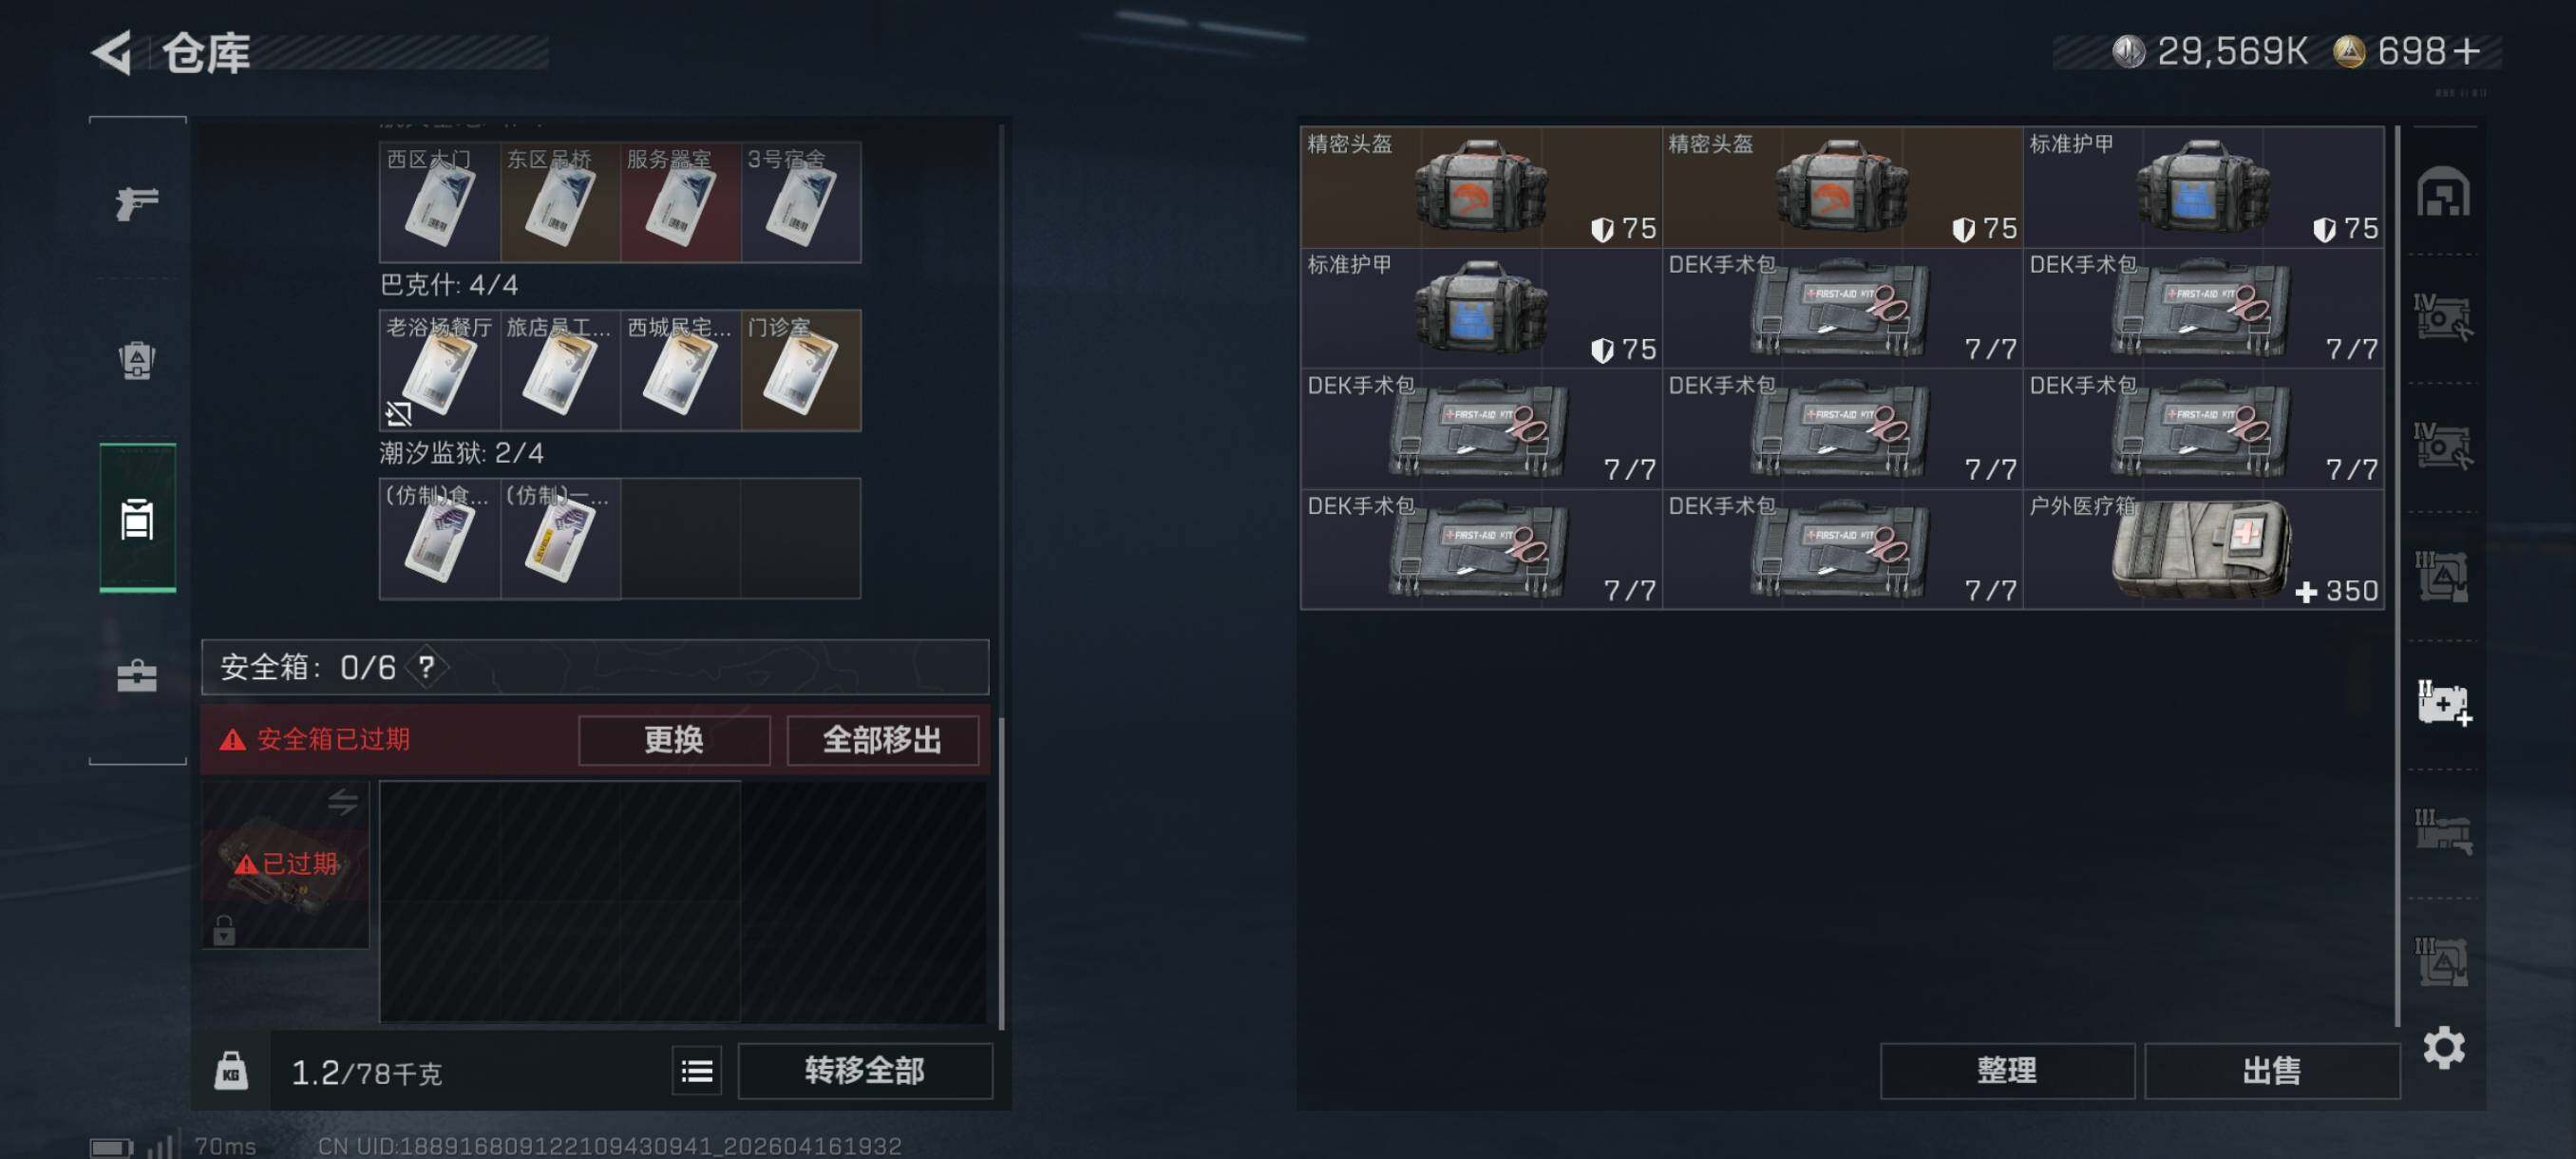This screenshot has height=1159, width=2576.
Task: Click 整理 to sort inventory
Action: (x=2006, y=1071)
